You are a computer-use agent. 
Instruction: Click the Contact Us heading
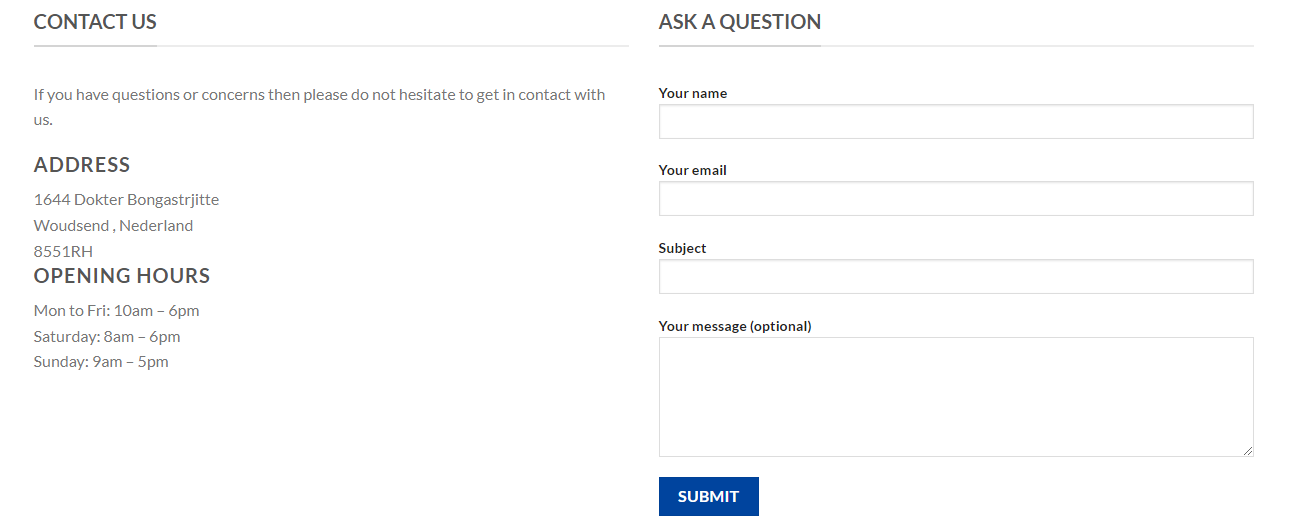95,21
